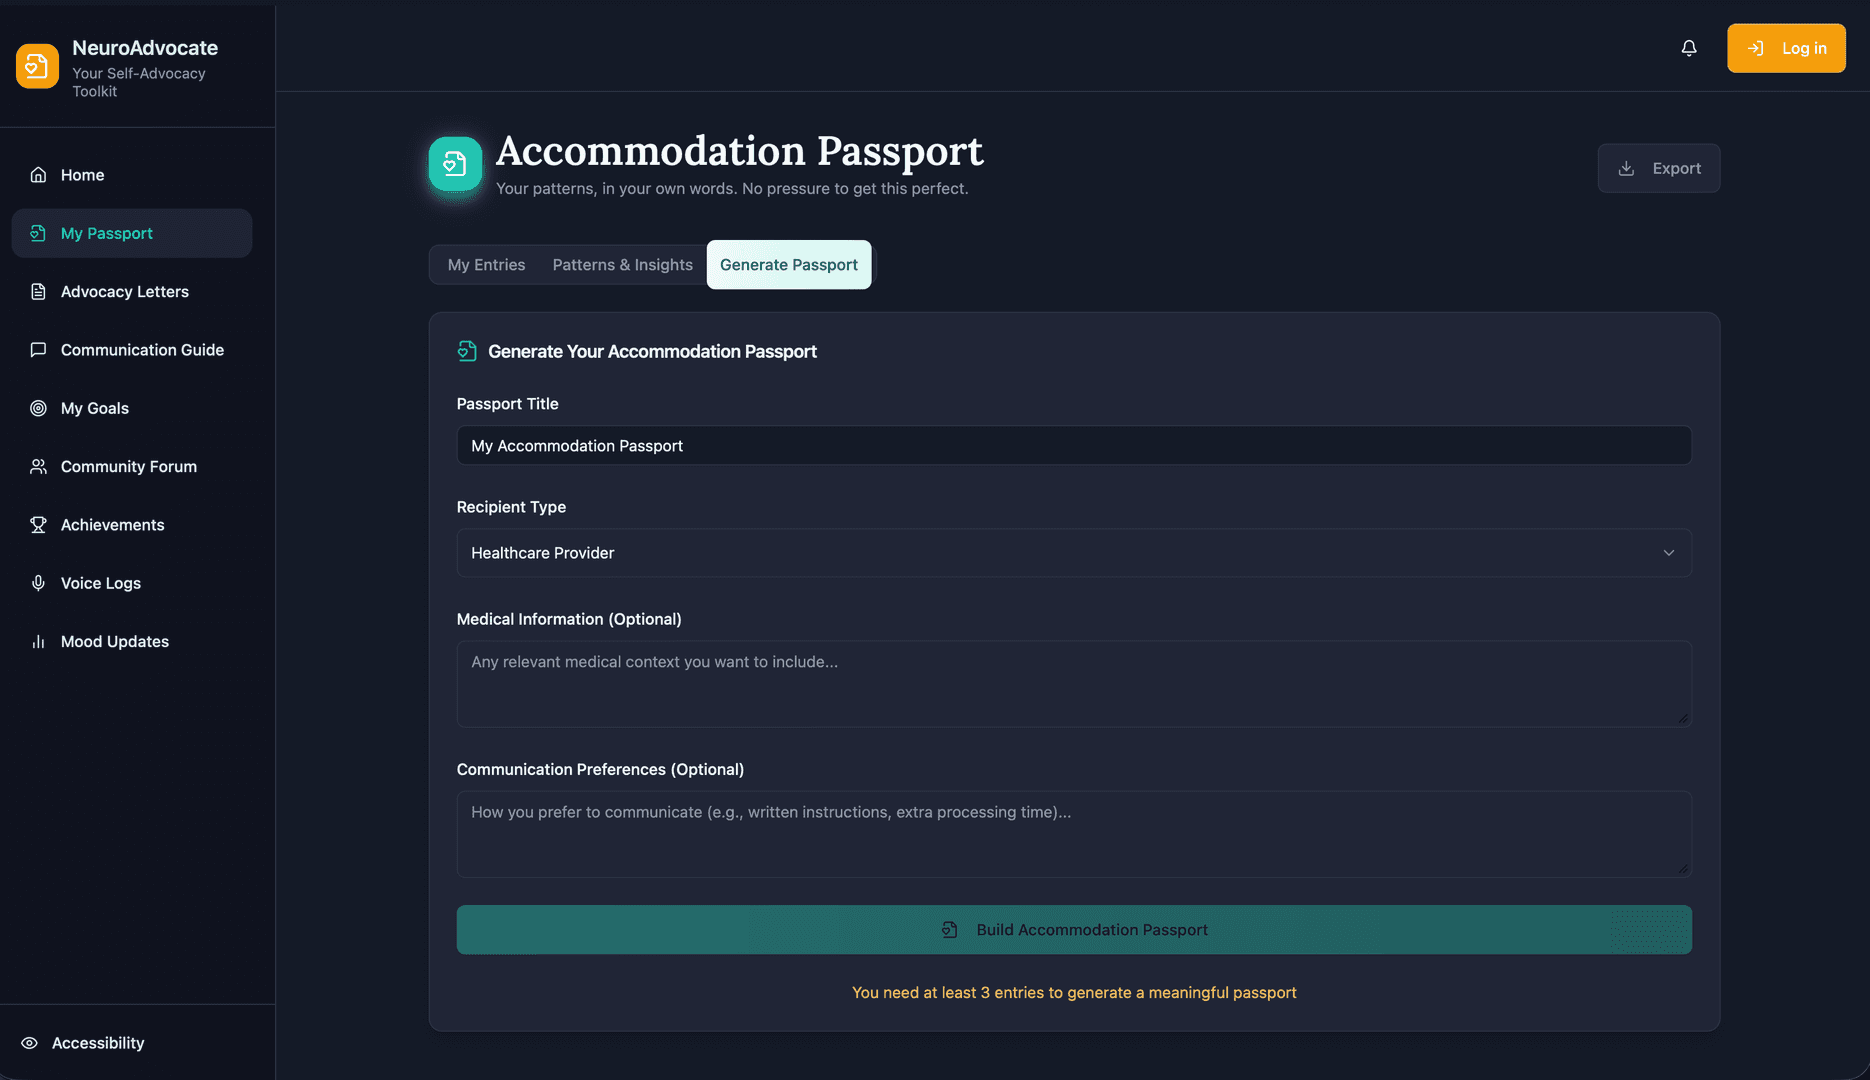Screen dimensions: 1870x1080
Task: Open Achievements via trophy icon
Action: [x=38, y=525]
